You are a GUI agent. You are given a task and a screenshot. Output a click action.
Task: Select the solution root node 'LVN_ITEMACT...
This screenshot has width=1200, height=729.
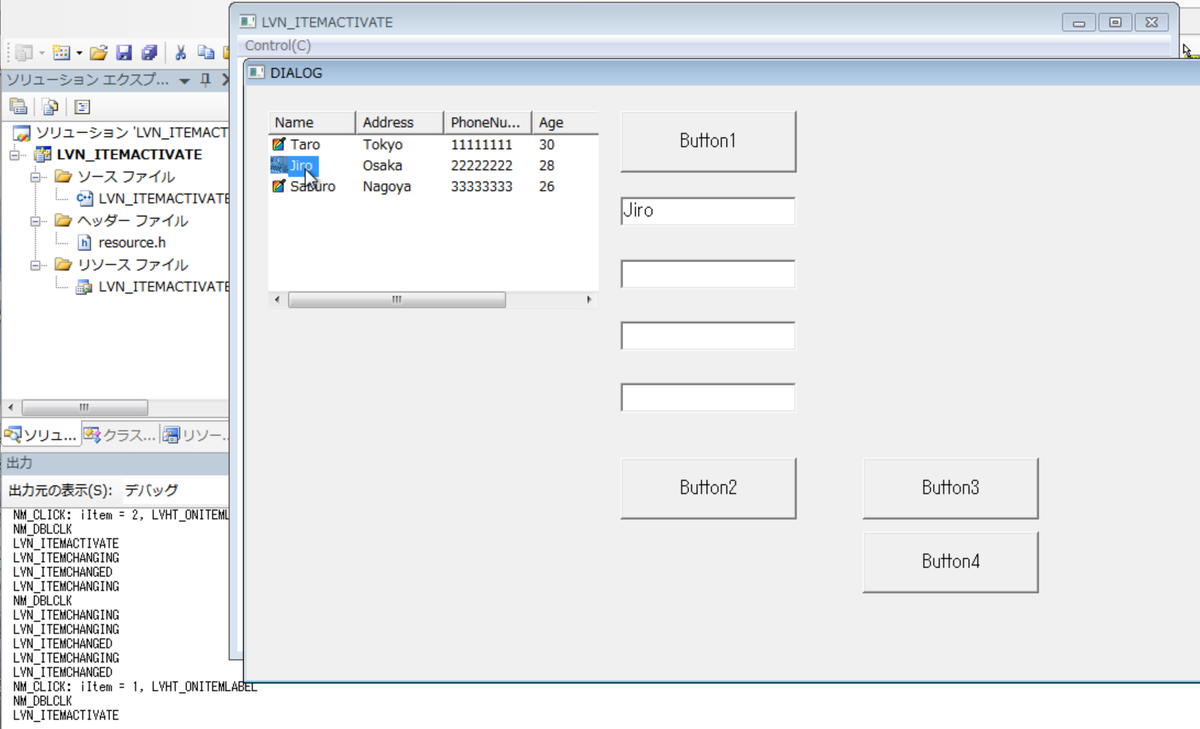click(x=132, y=133)
